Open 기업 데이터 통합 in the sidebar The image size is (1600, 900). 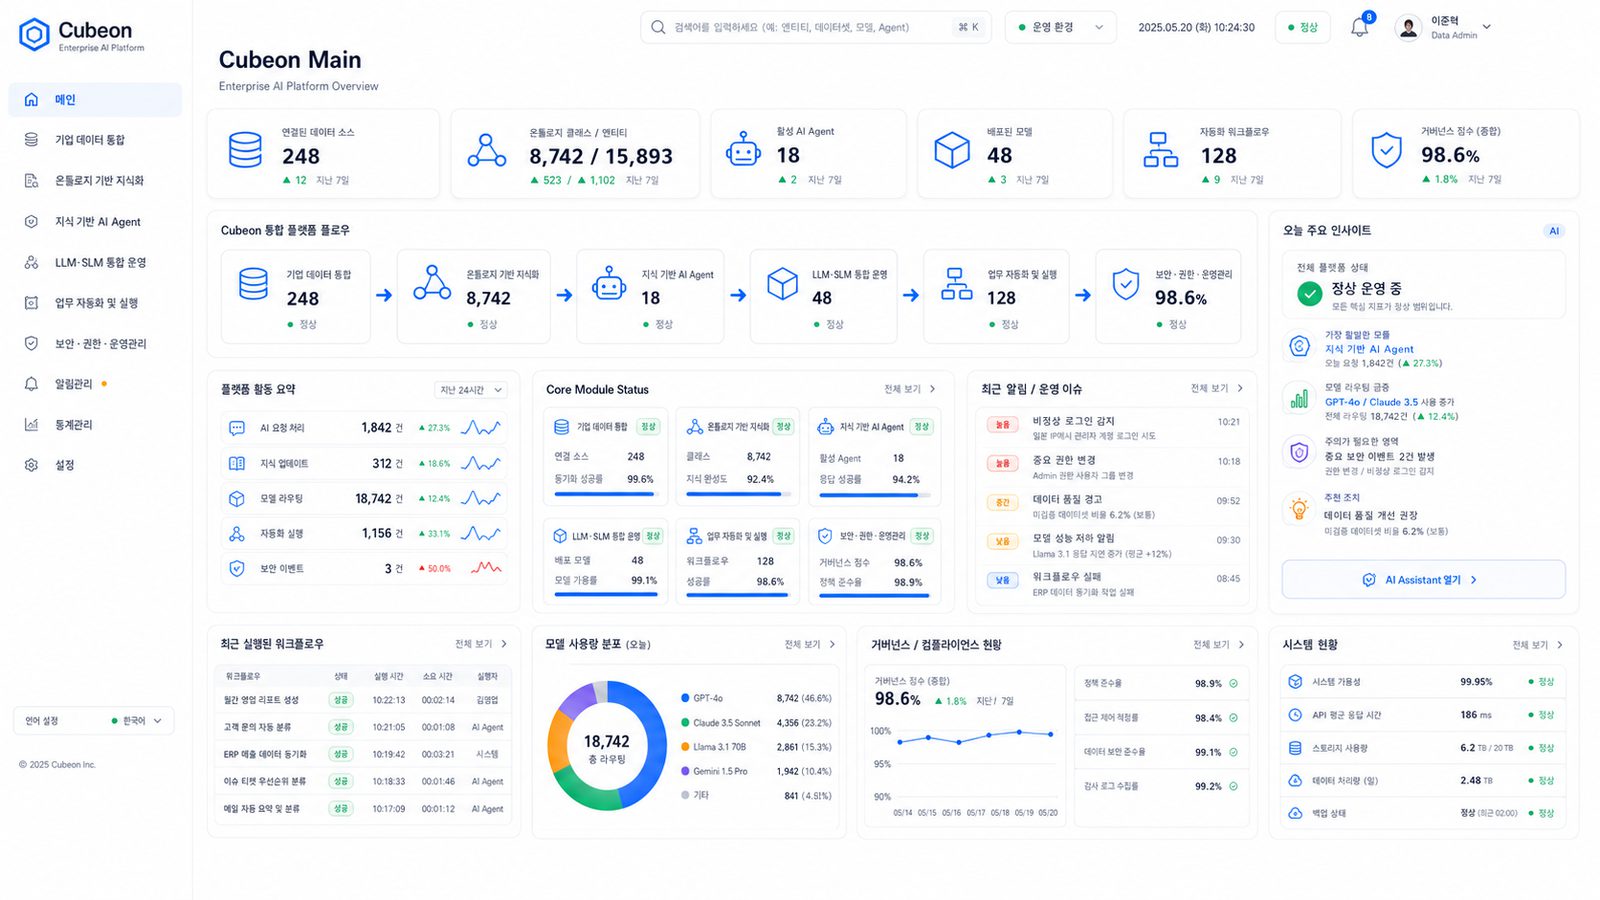click(x=95, y=140)
